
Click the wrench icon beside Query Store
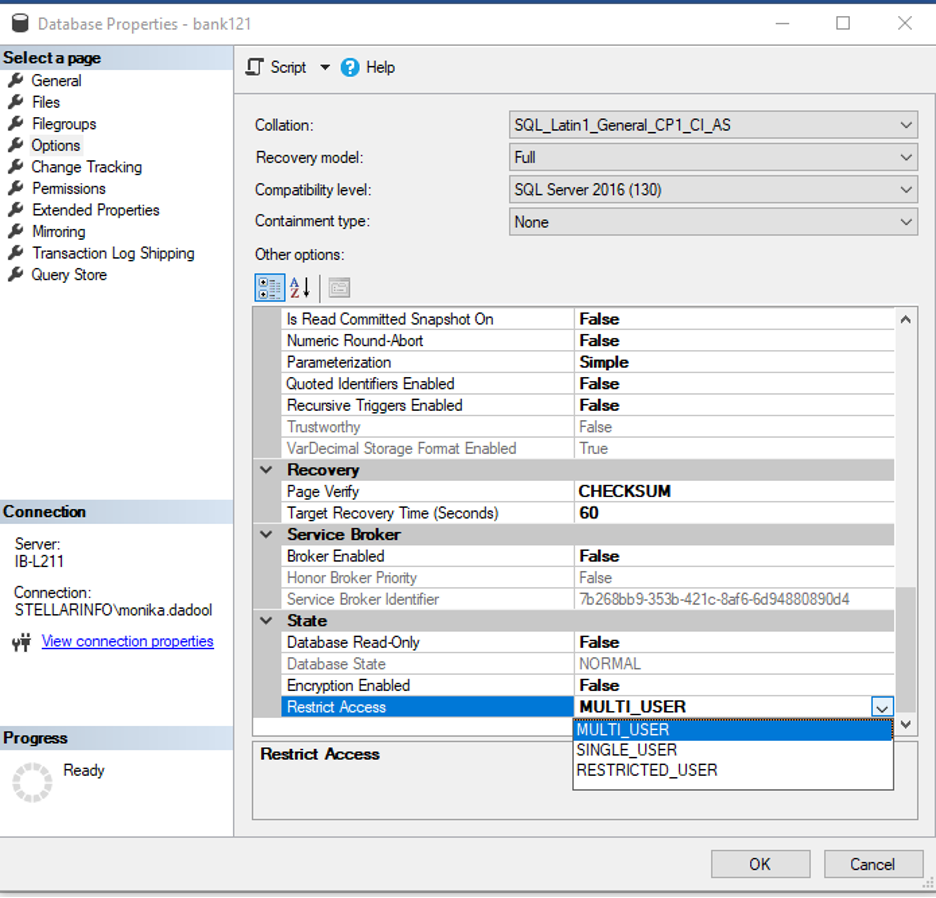tap(16, 274)
